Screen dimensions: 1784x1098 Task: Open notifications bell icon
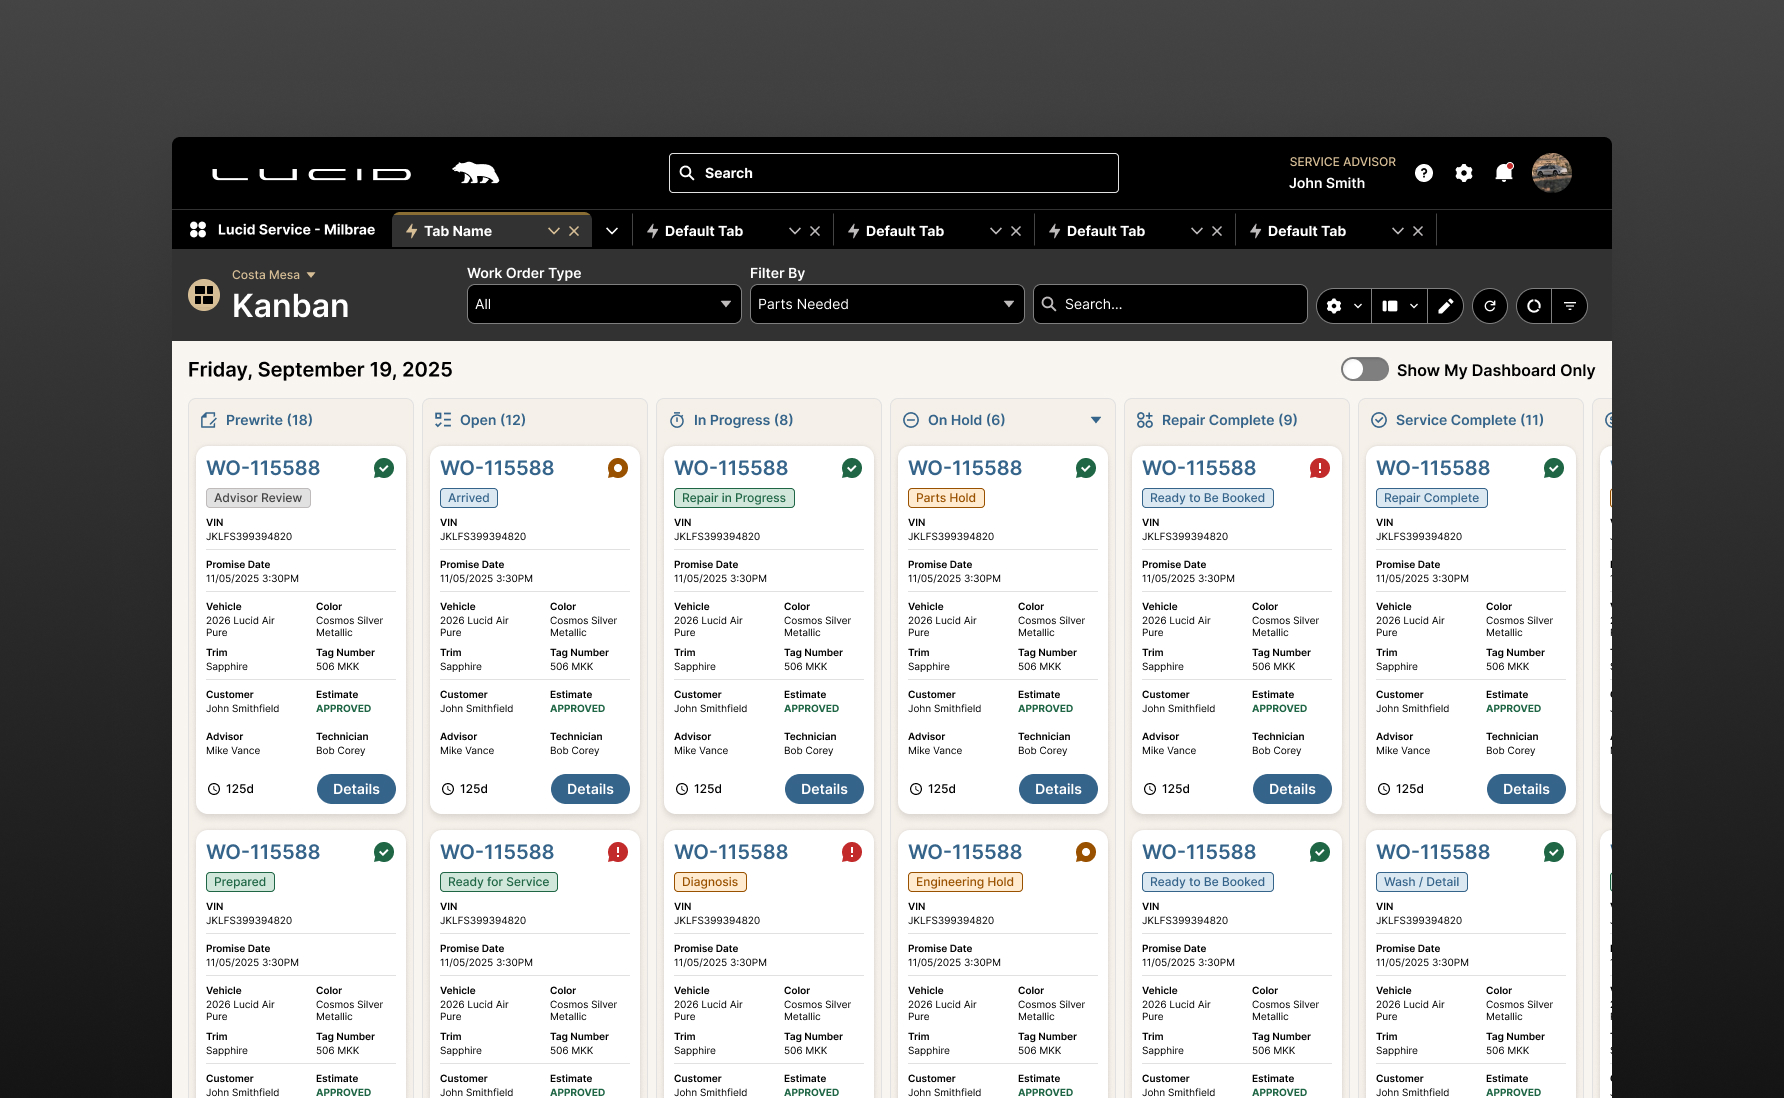coord(1504,173)
